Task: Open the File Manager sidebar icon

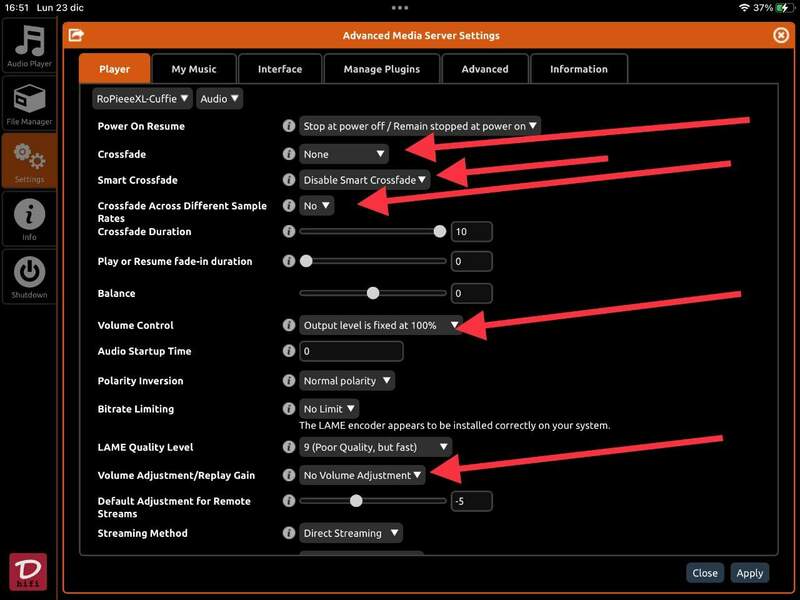Action: 29,104
